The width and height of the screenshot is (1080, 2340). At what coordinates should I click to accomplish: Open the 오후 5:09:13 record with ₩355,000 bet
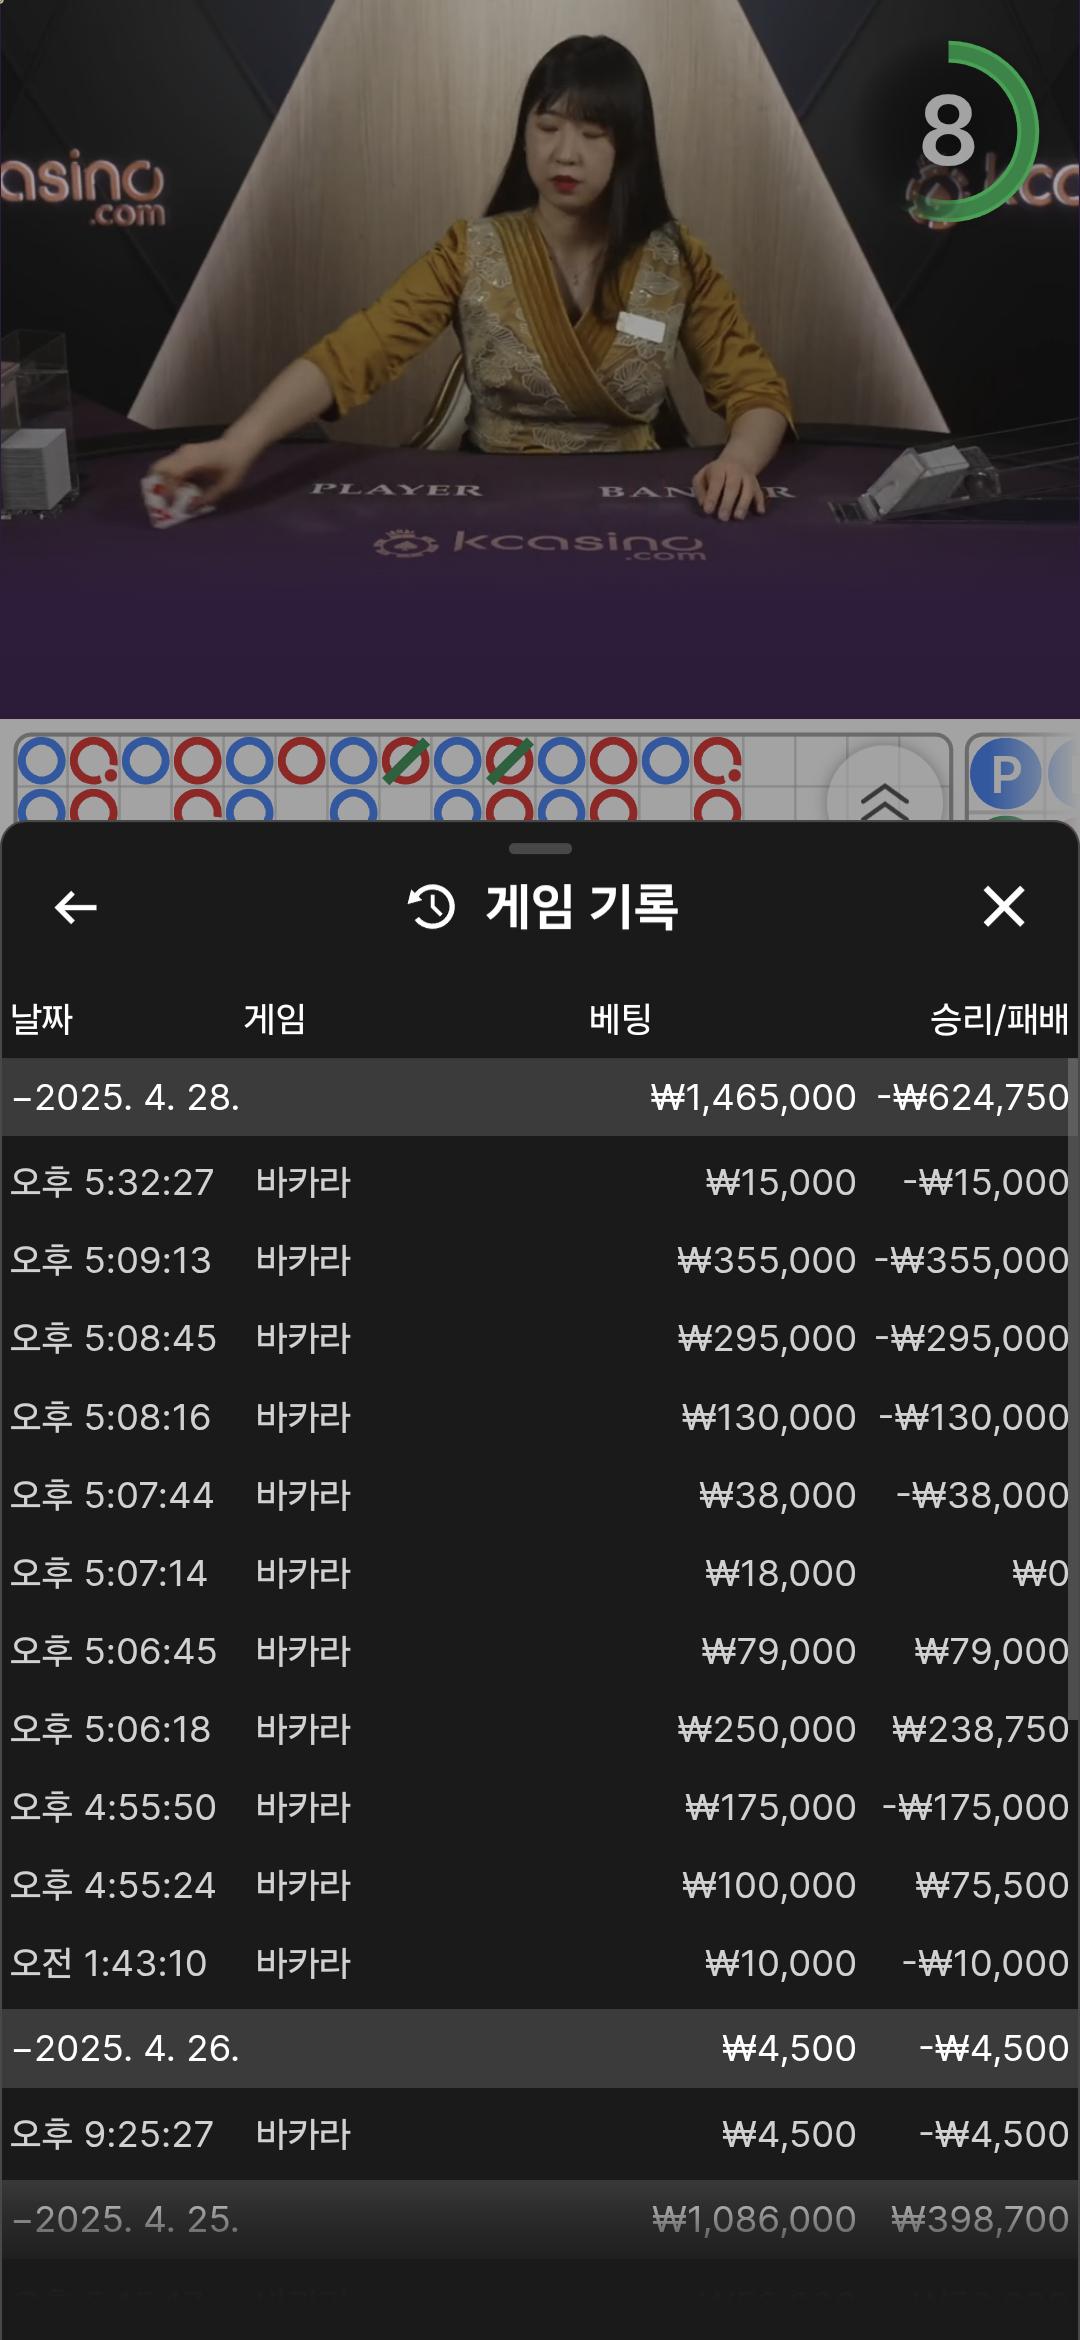click(540, 1260)
